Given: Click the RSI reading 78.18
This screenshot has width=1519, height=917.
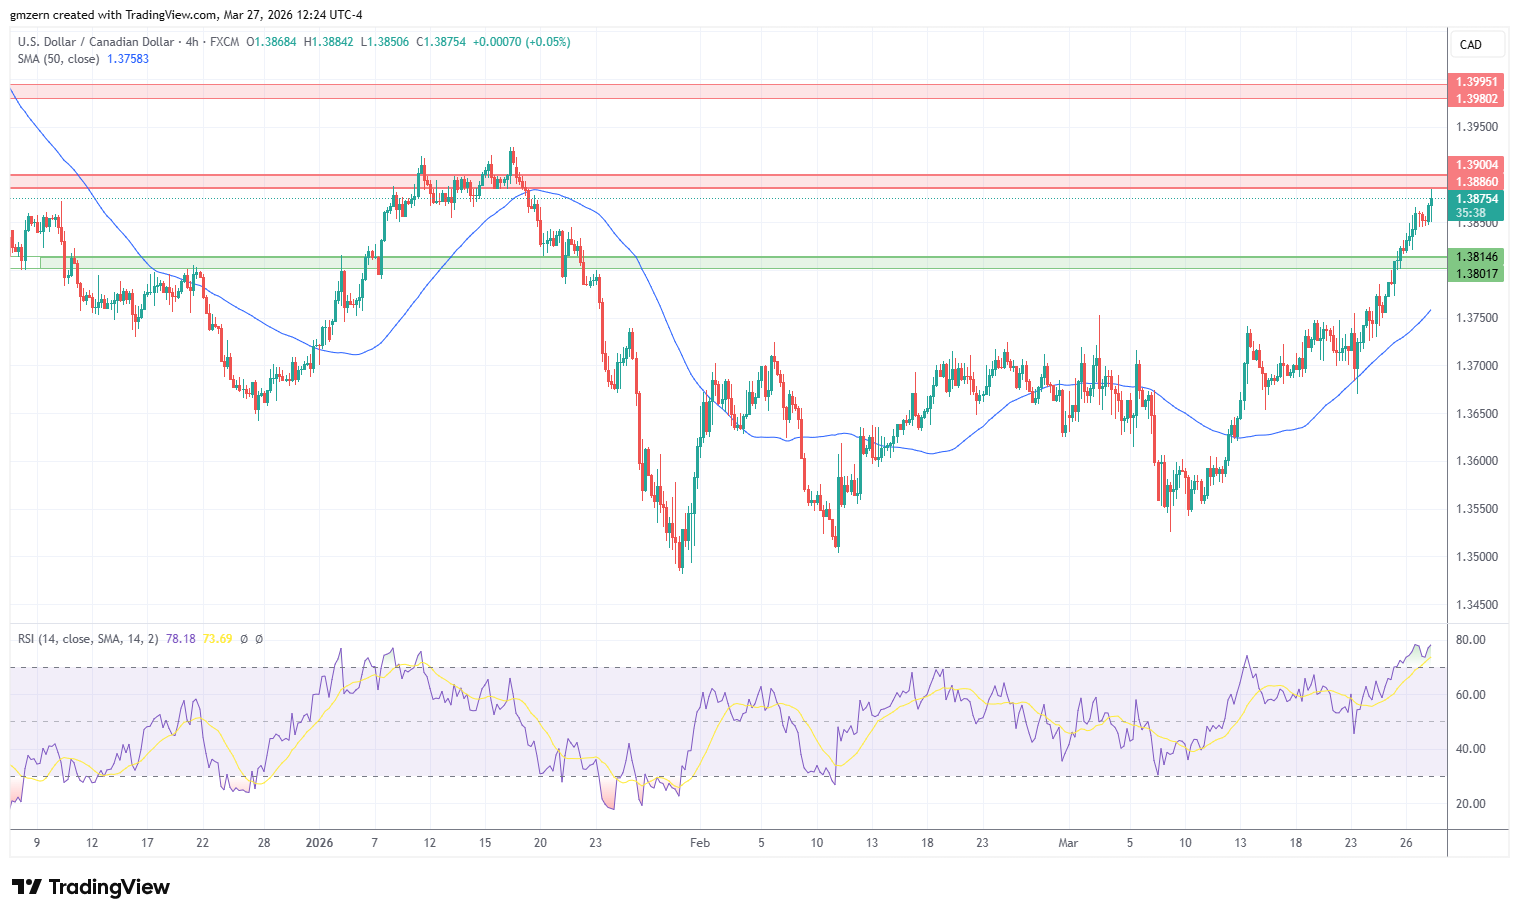Looking at the screenshot, I should 181,639.
